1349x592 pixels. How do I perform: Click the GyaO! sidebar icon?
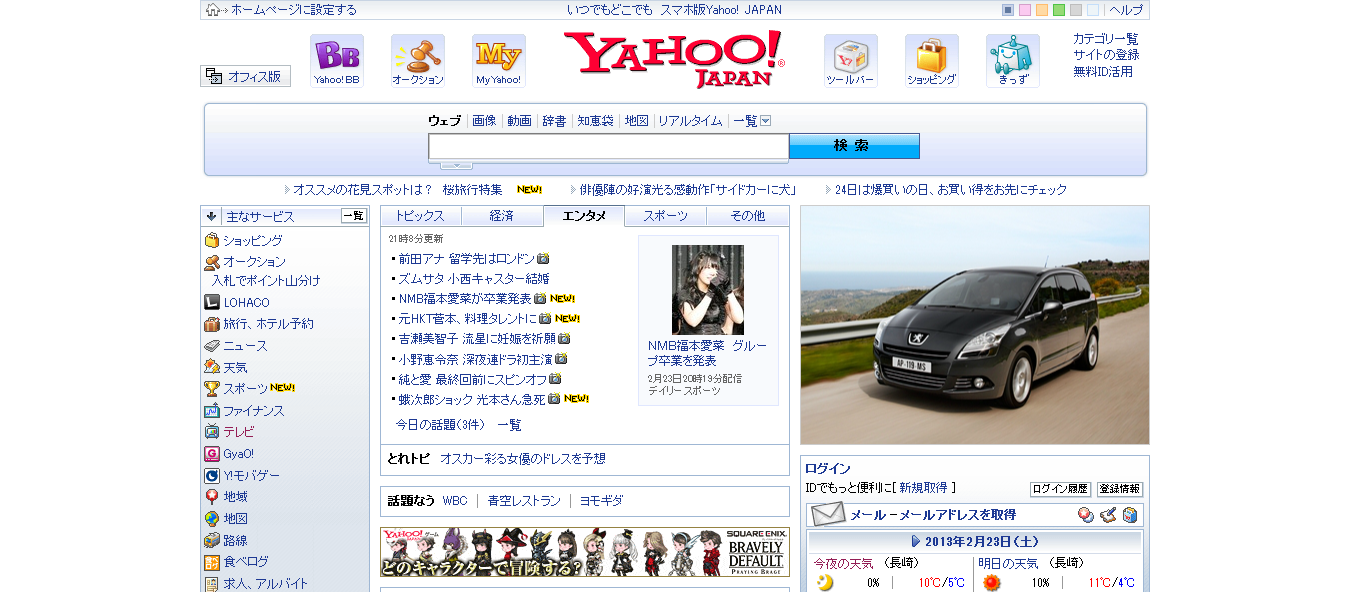coord(212,454)
